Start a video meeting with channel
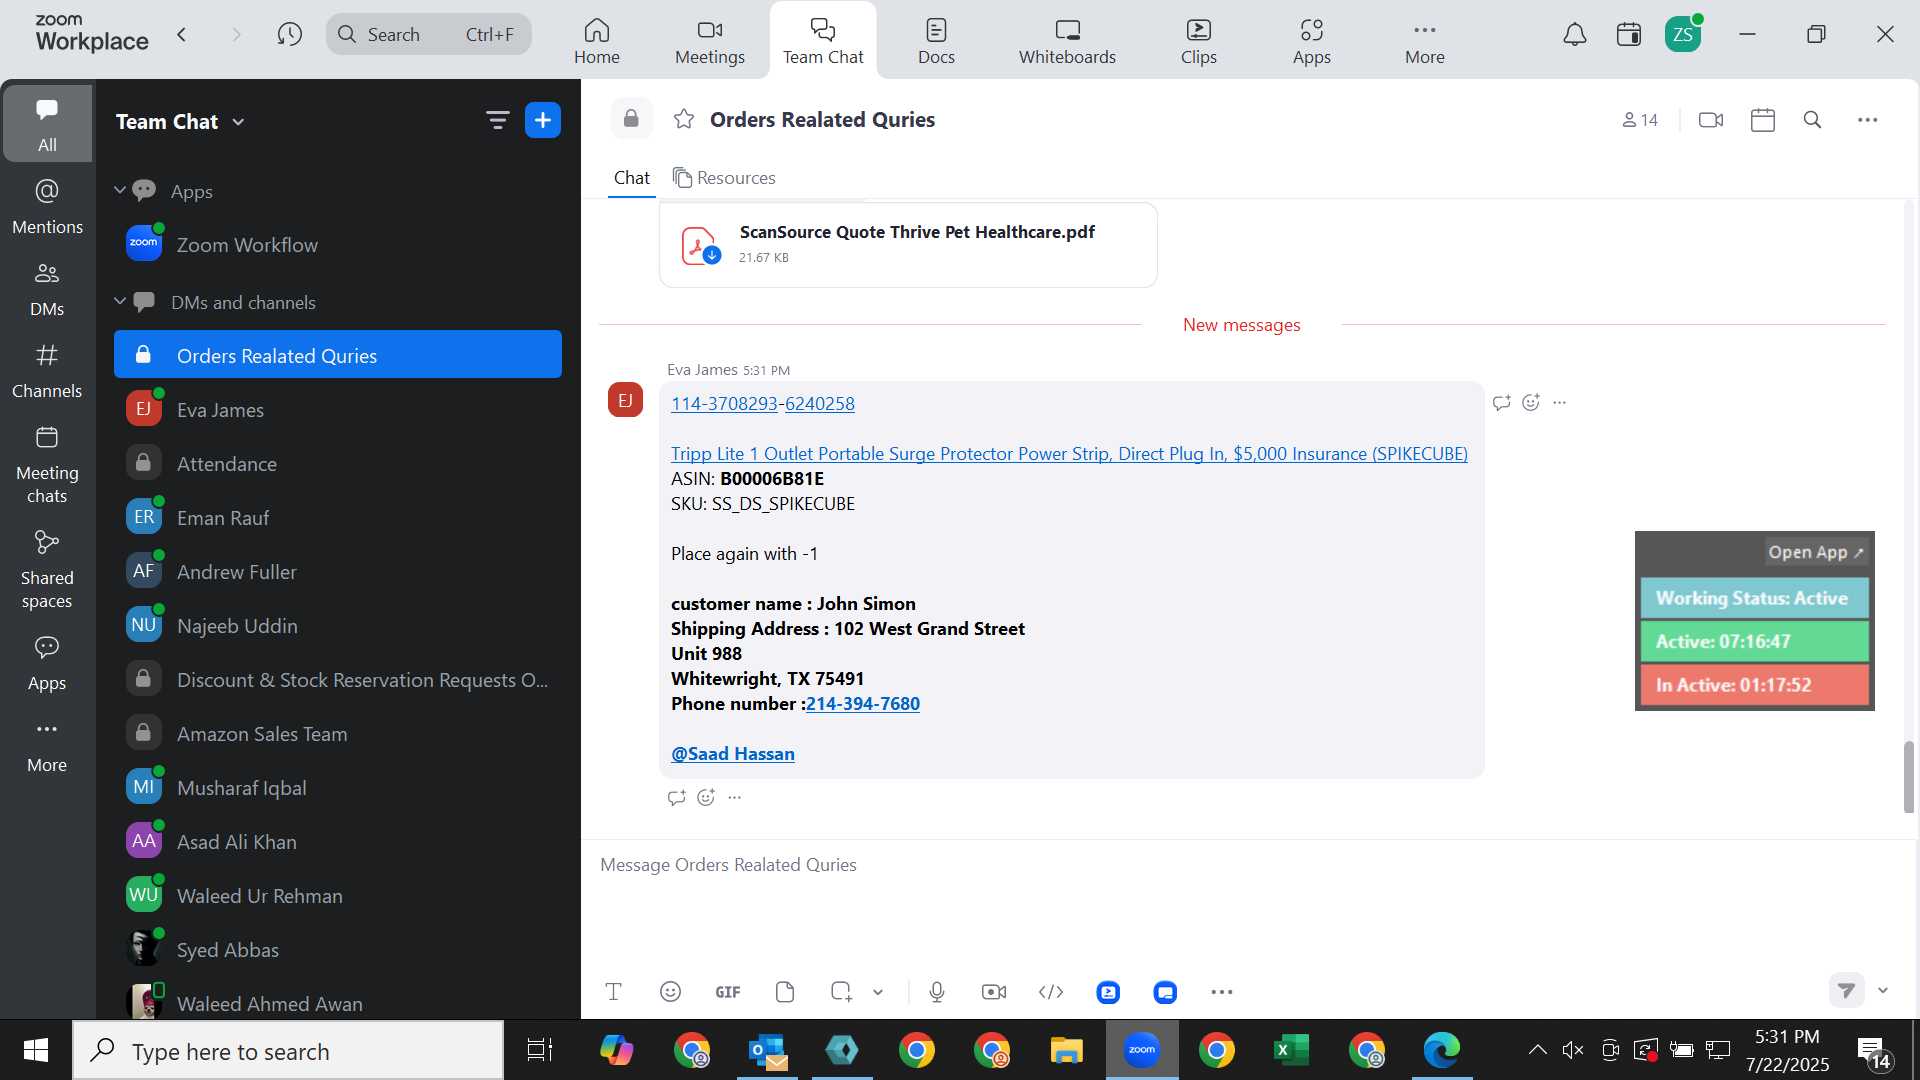 pos(1711,120)
